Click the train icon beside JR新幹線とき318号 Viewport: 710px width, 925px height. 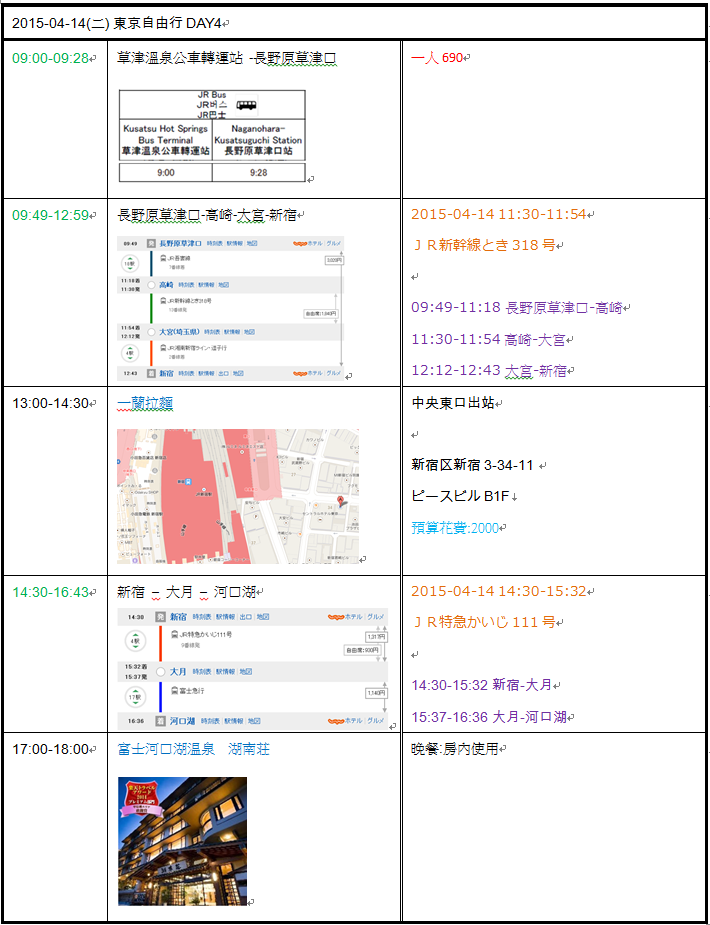coord(163,301)
